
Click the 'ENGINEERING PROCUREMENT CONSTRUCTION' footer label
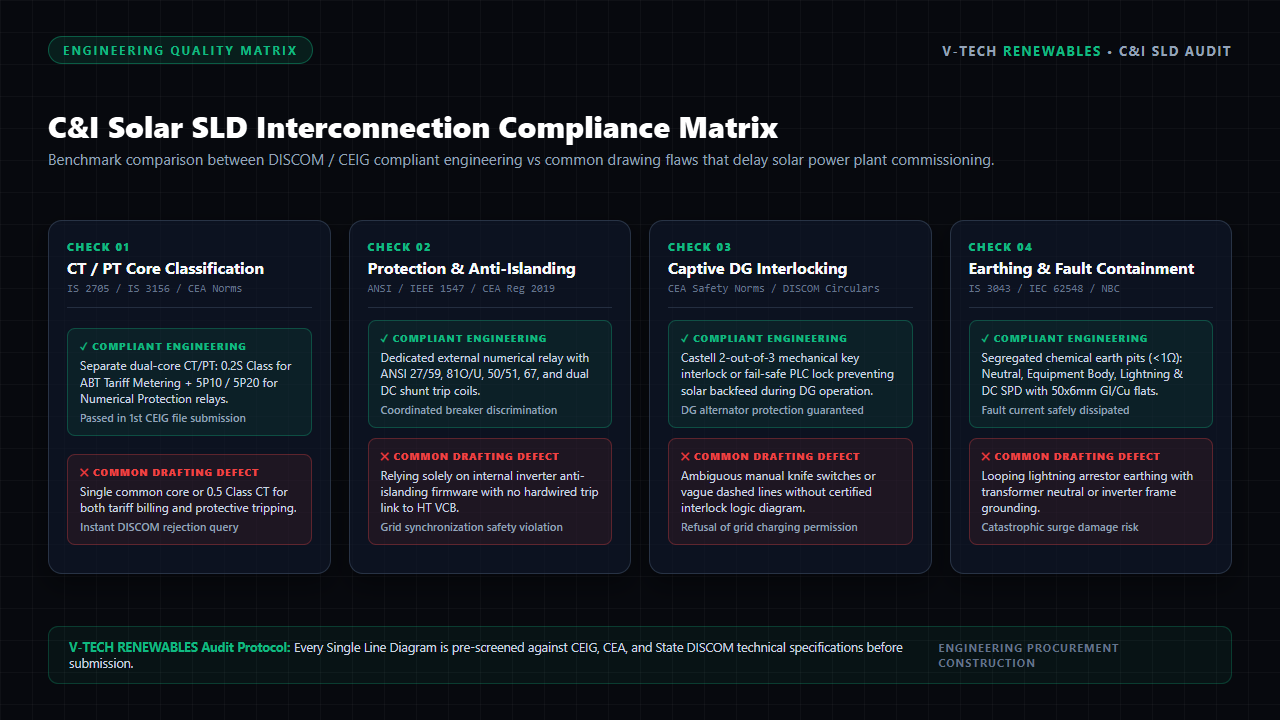click(x=1028, y=655)
